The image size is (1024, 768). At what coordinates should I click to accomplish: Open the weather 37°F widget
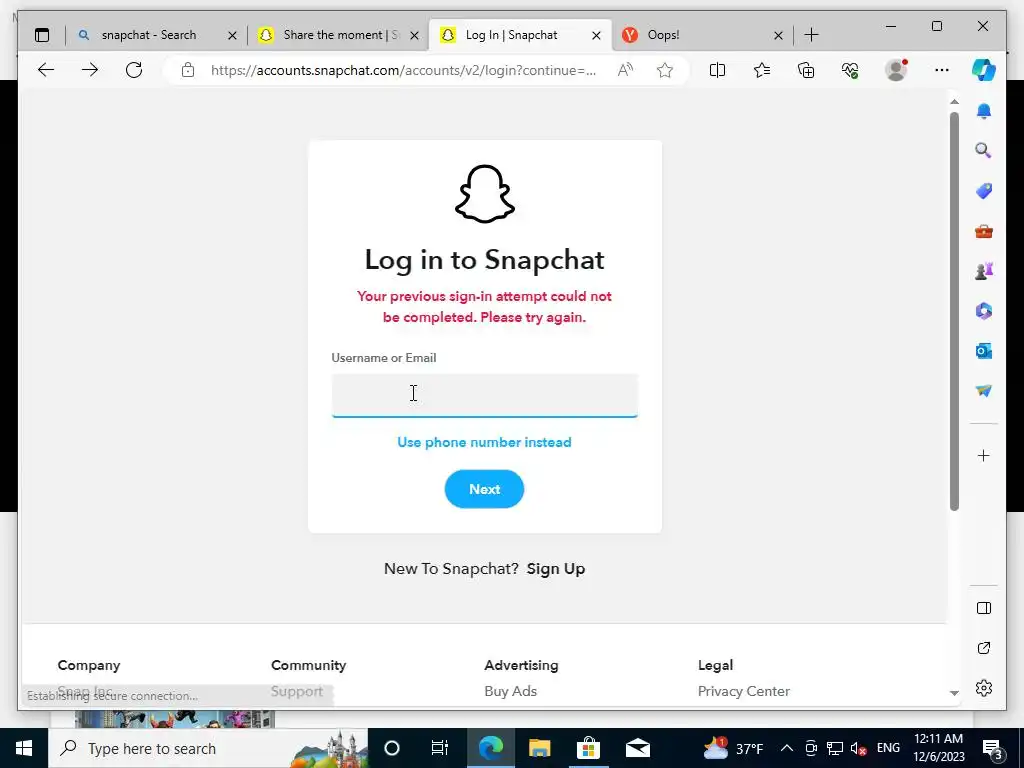[x=733, y=748]
